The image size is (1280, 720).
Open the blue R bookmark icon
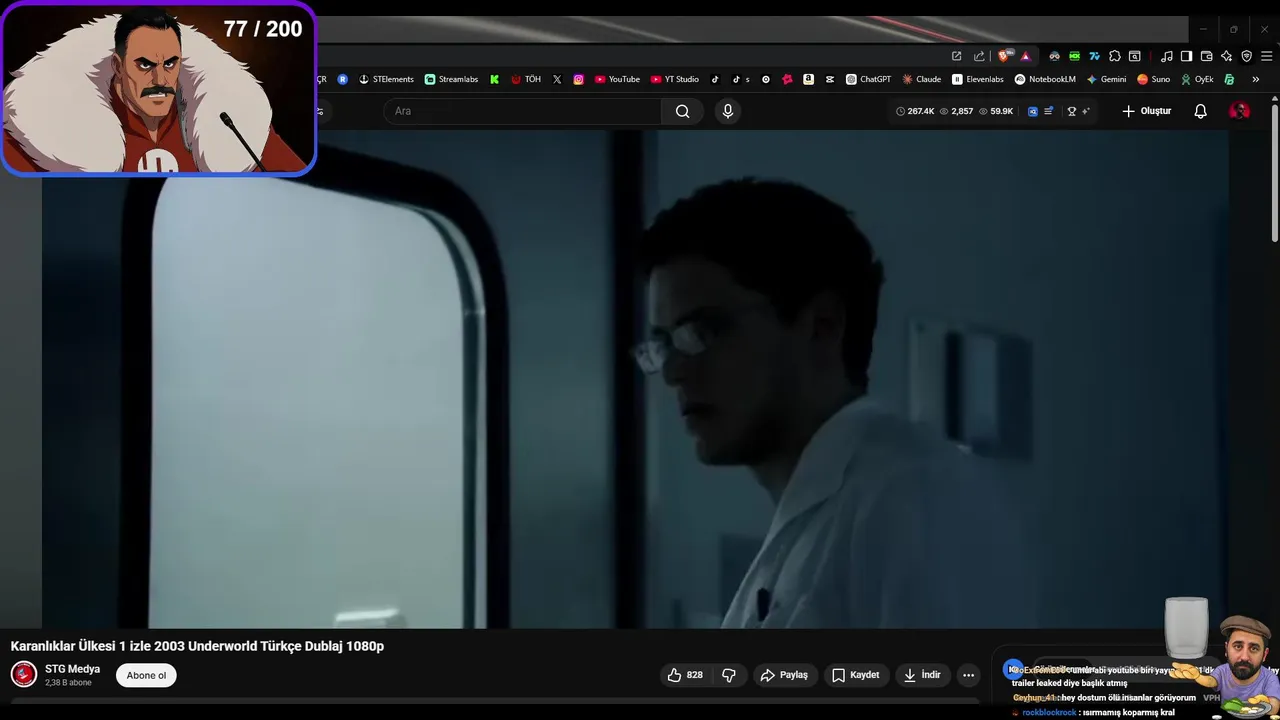click(x=343, y=79)
